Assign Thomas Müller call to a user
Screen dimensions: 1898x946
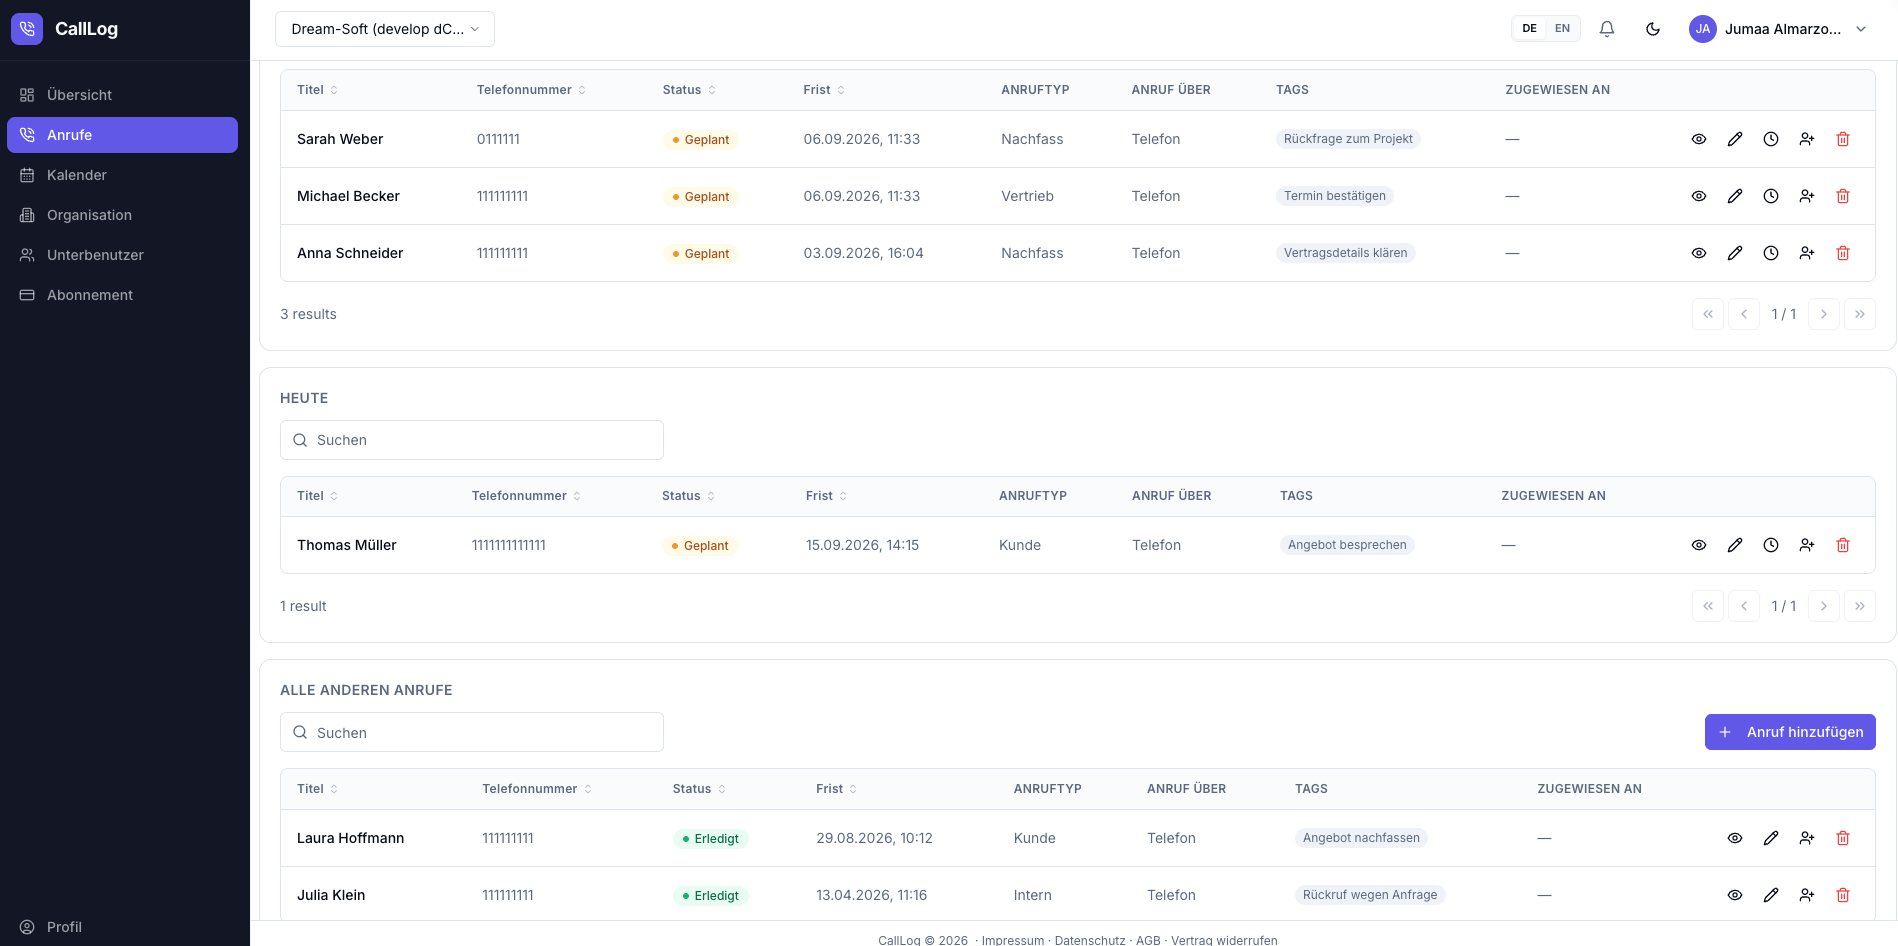[1807, 545]
